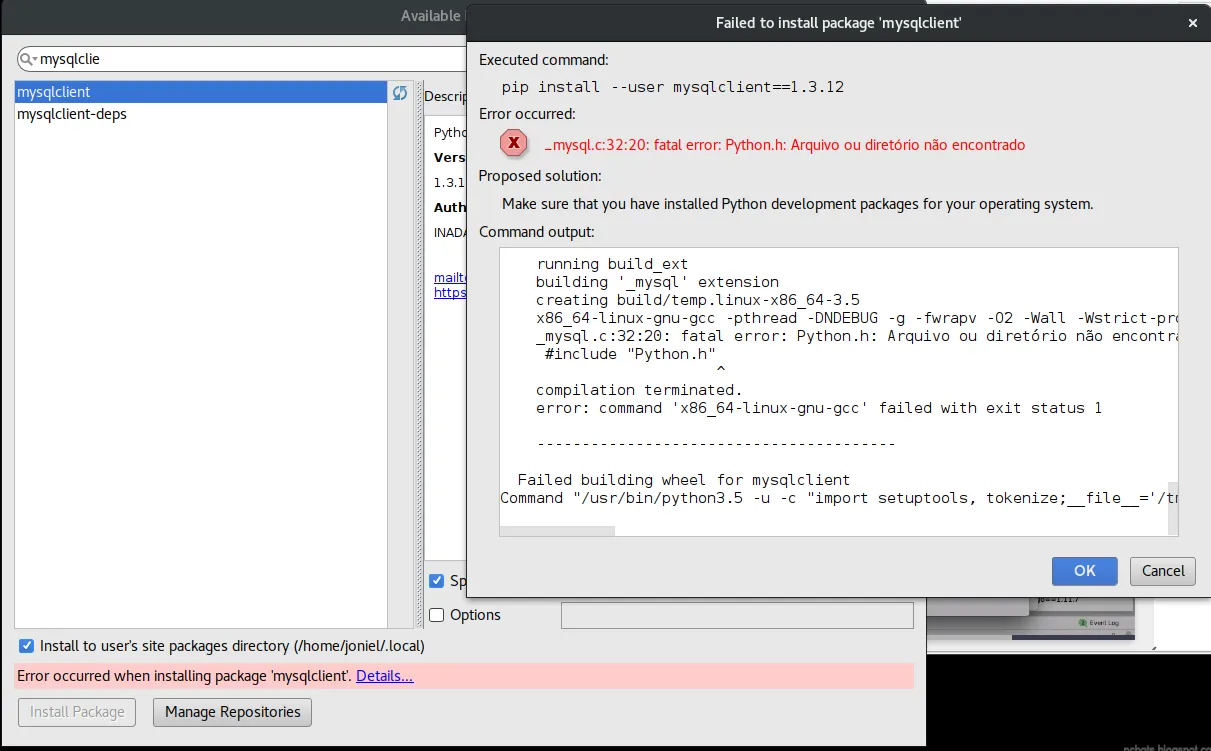This screenshot has height=751, width=1211.
Task: Close the failed install dialog
Action: tap(1192, 22)
